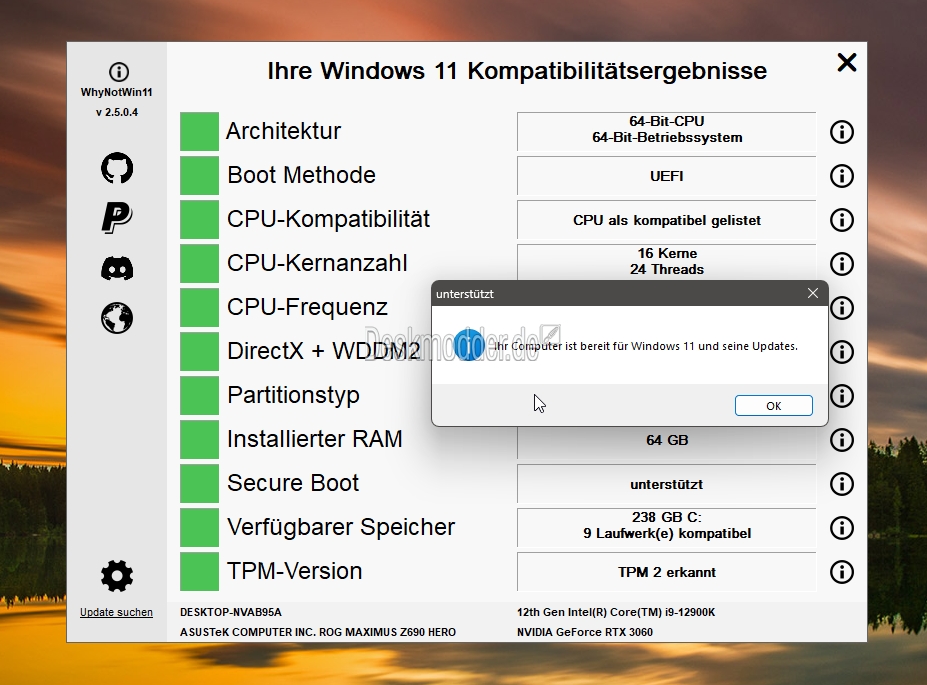Open the Partitionstyp row info icon

point(841,395)
